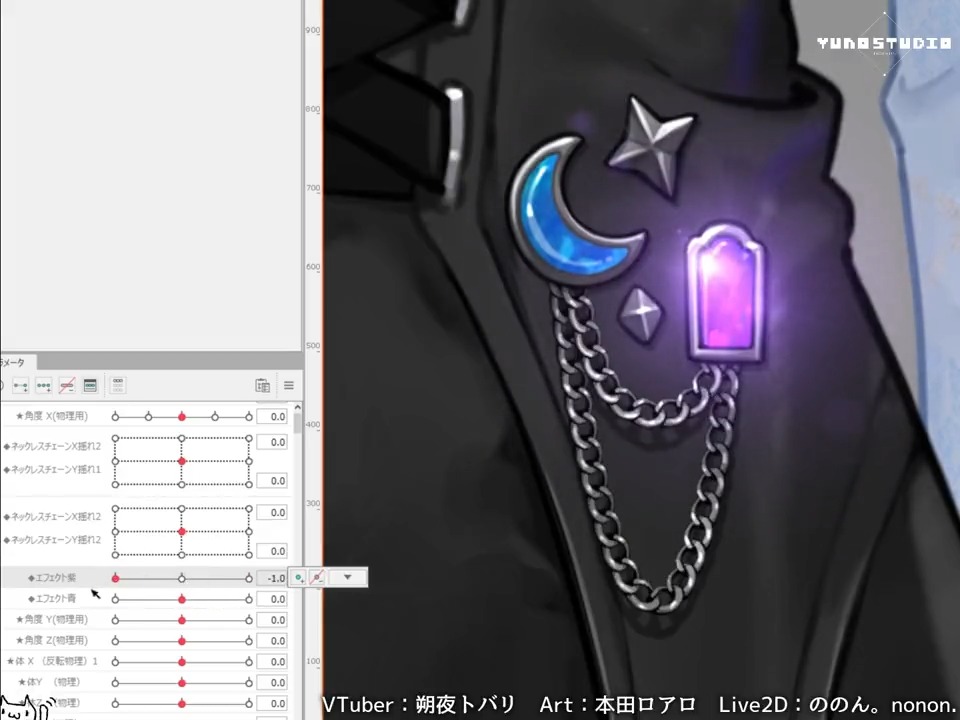Click the エフェクト青 value field
The width and height of the screenshot is (960, 720).
point(272,599)
